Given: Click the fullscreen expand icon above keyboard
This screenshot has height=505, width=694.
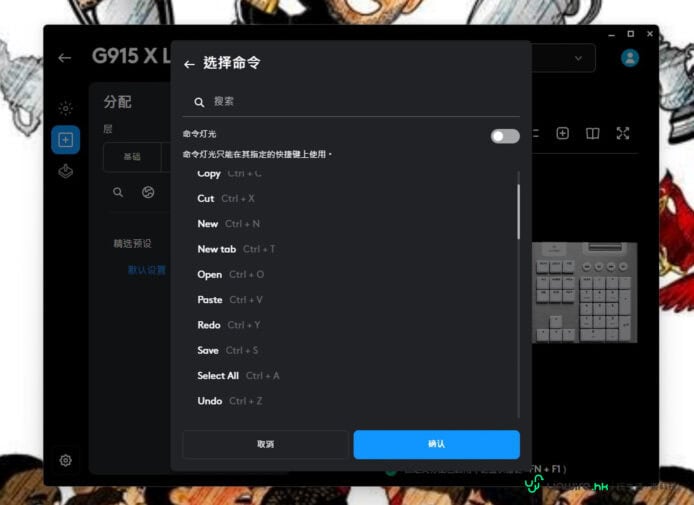Looking at the screenshot, I should [623, 134].
